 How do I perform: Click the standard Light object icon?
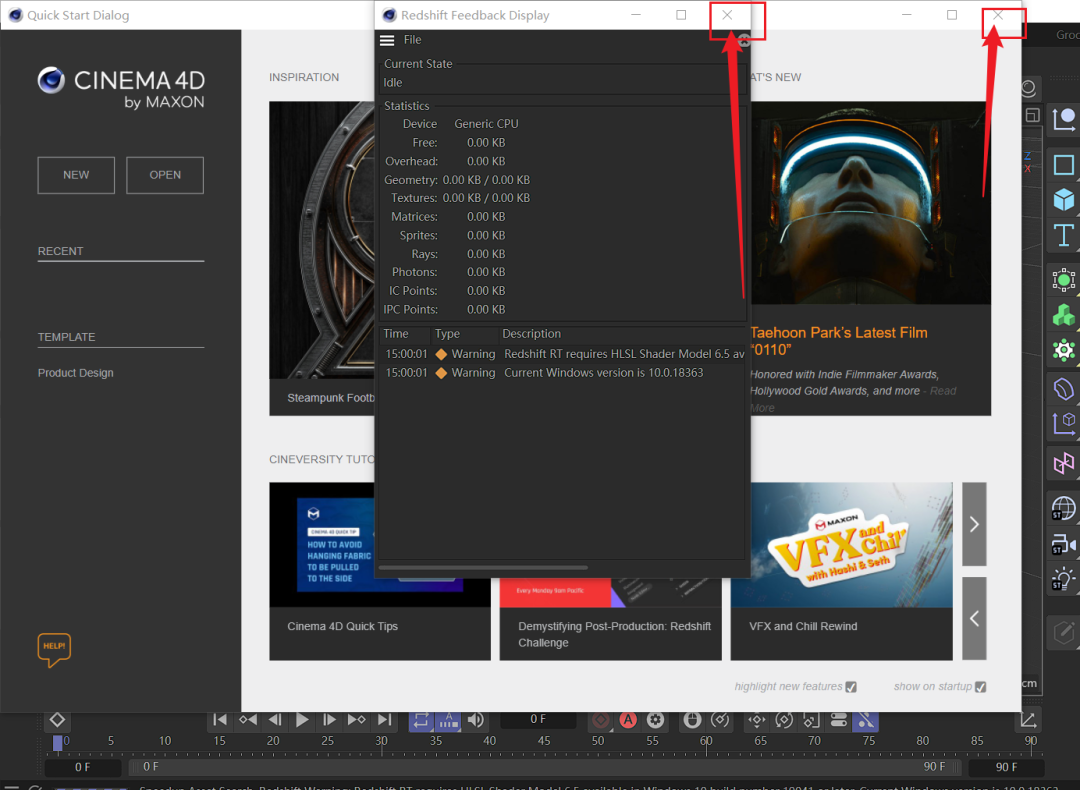(x=1063, y=579)
